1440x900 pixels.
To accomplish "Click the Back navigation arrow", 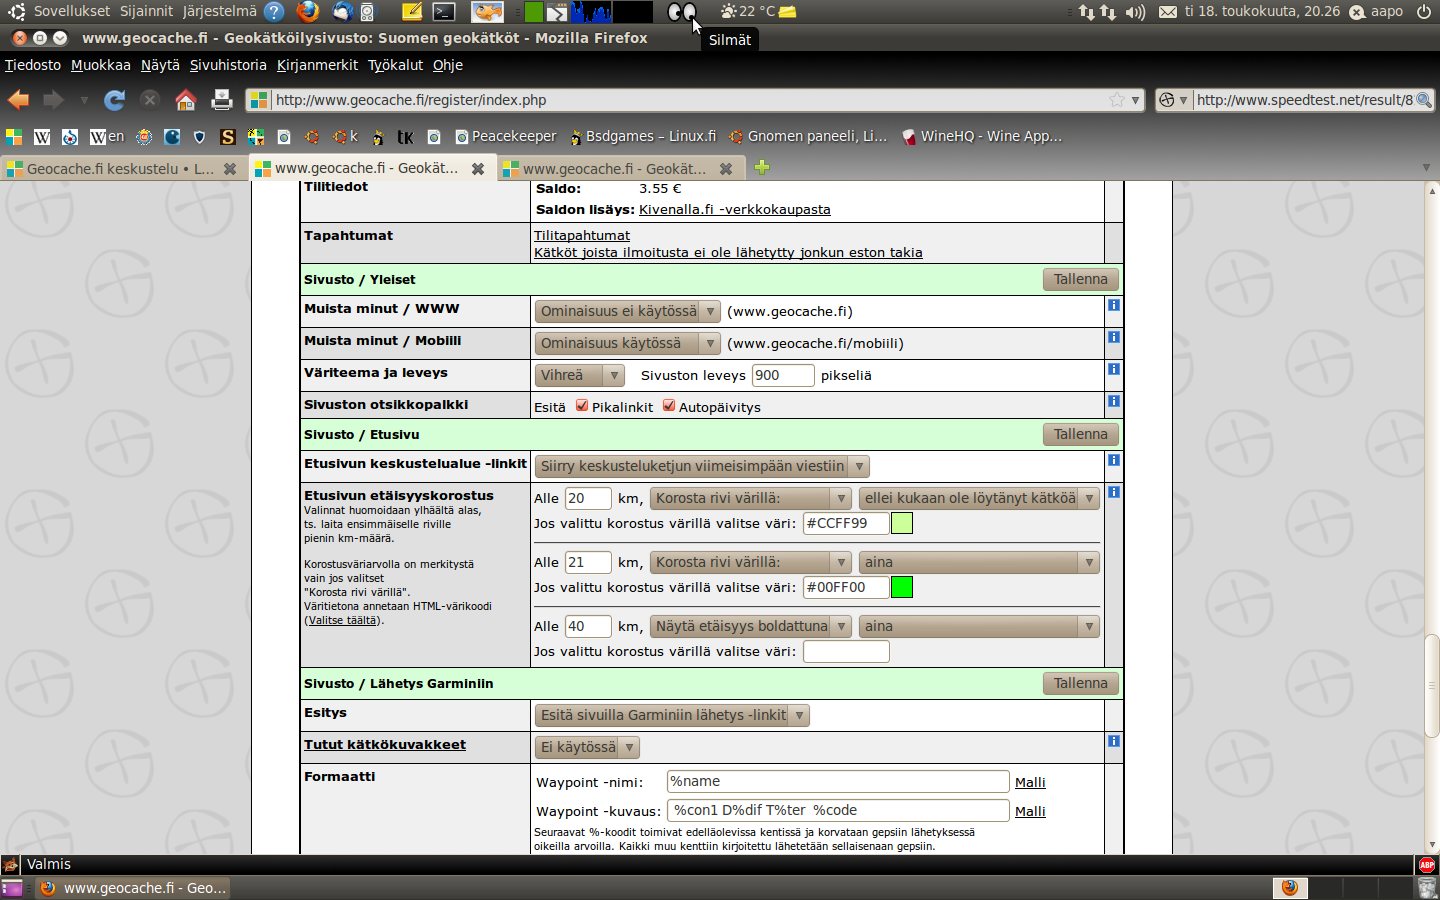I will (x=19, y=100).
